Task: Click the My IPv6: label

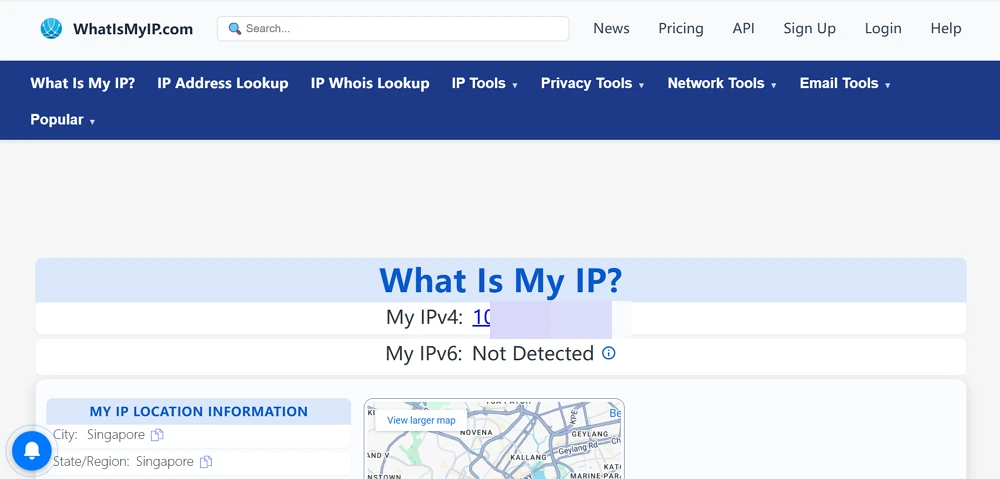Action: coord(423,353)
